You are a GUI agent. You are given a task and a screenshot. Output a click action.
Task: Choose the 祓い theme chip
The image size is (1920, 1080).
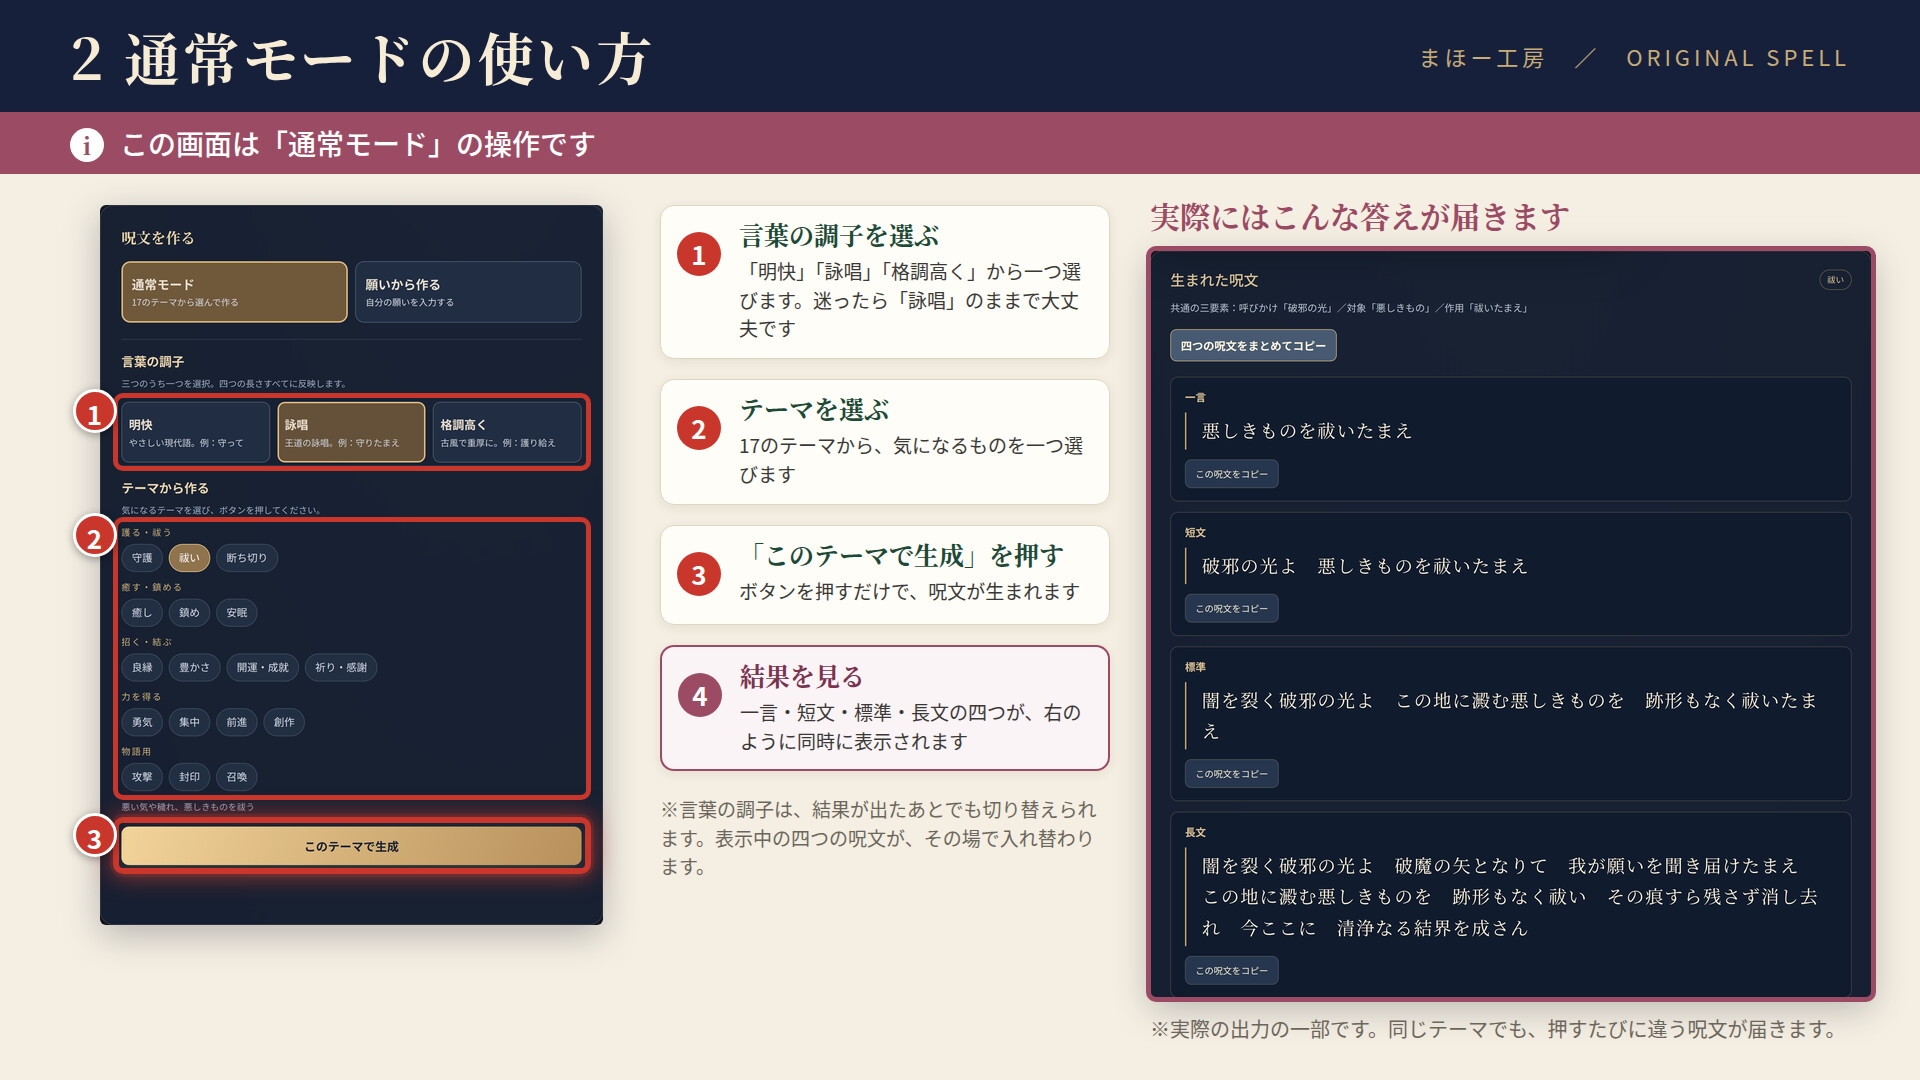[x=189, y=558]
